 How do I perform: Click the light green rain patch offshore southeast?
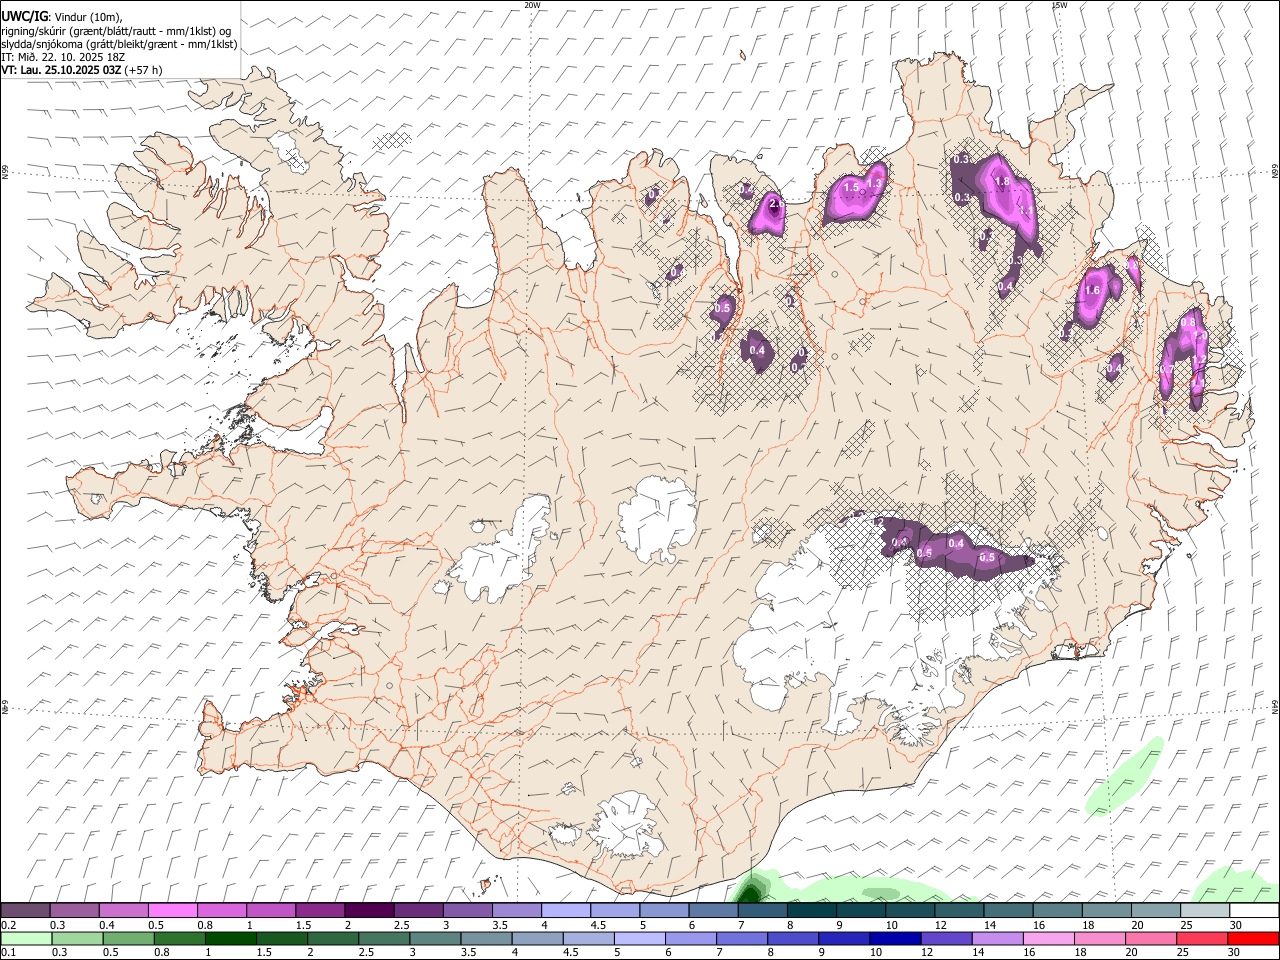[1125, 776]
